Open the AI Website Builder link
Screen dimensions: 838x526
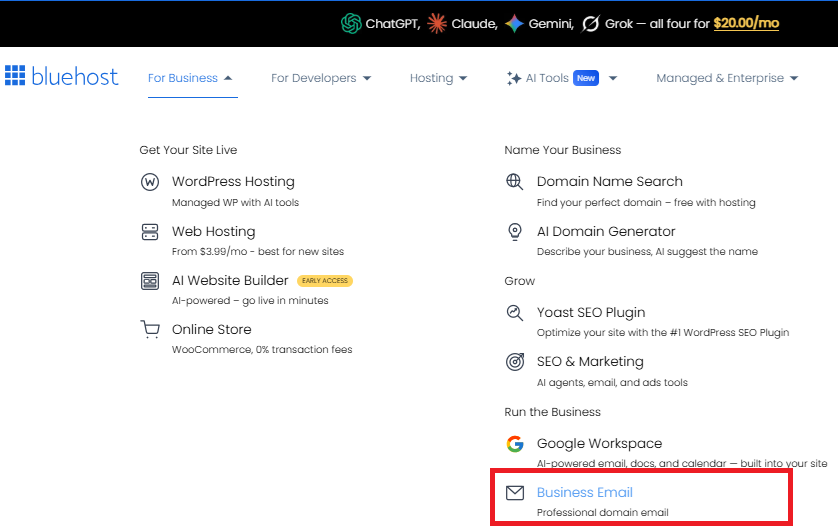(230, 281)
